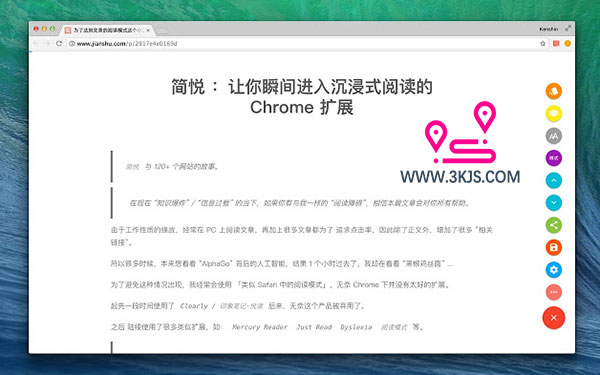Click the orange extension icon in toolbar
The image size is (600, 375).
click(567, 43)
